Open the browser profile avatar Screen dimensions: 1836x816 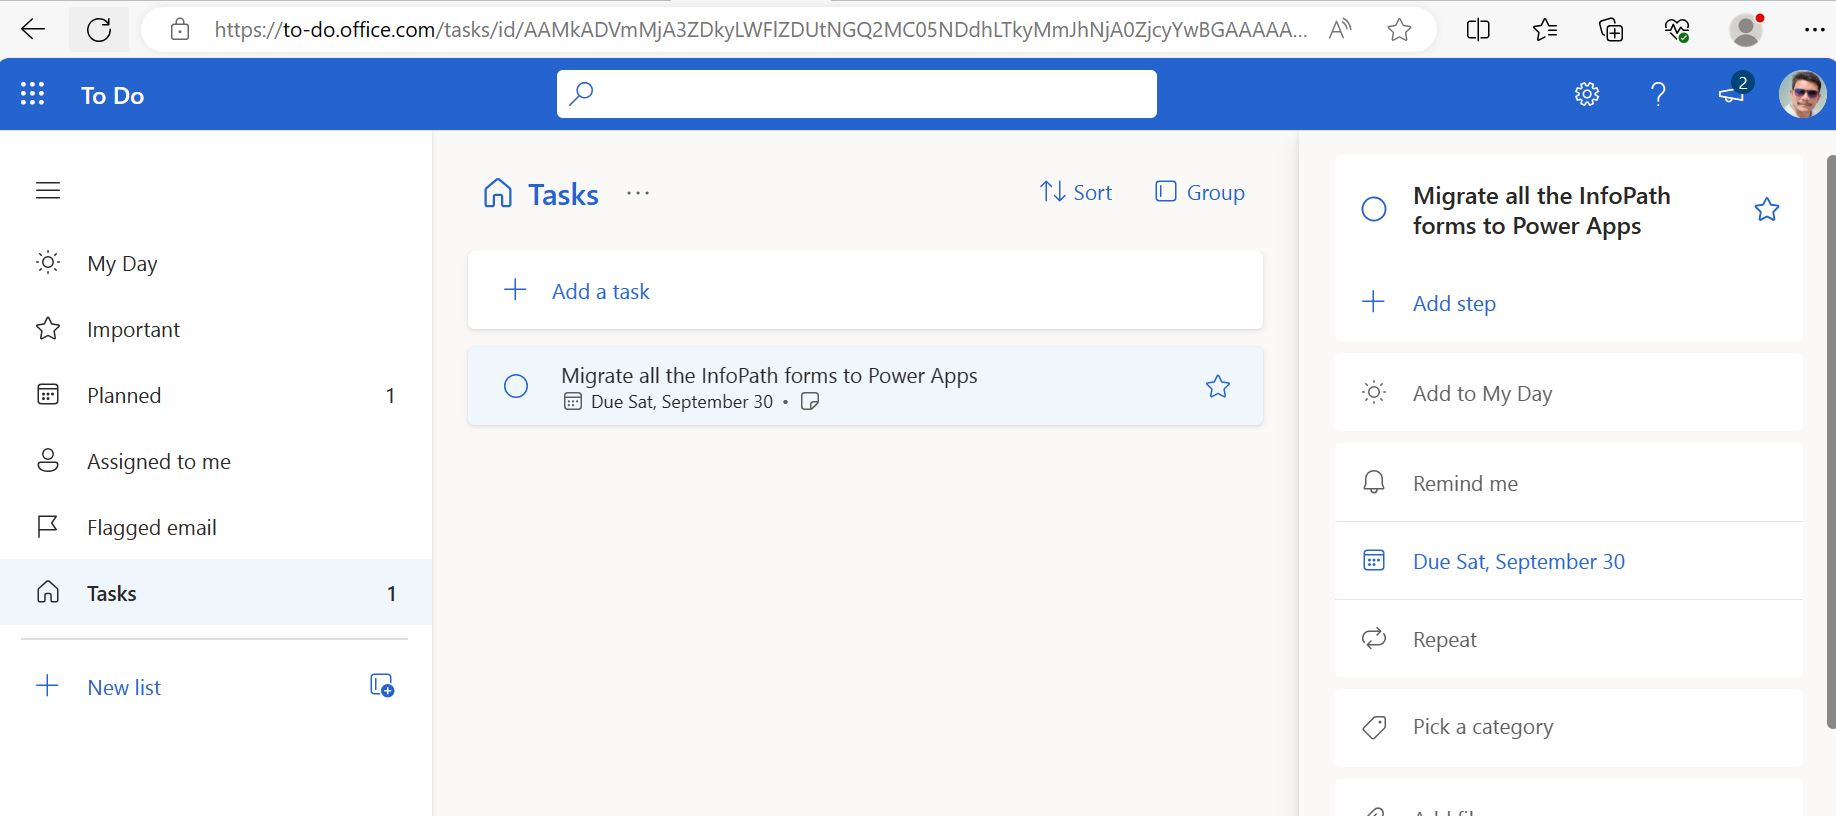pyautogui.click(x=1746, y=30)
